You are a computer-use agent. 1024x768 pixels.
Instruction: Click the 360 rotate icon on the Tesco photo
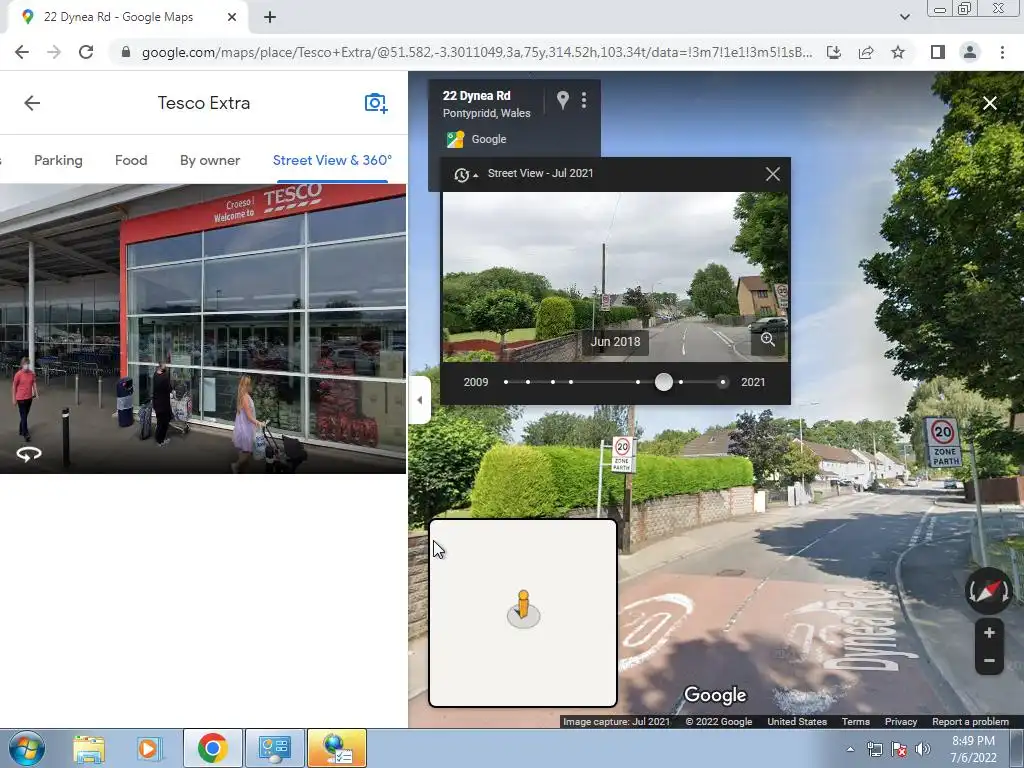click(29, 453)
